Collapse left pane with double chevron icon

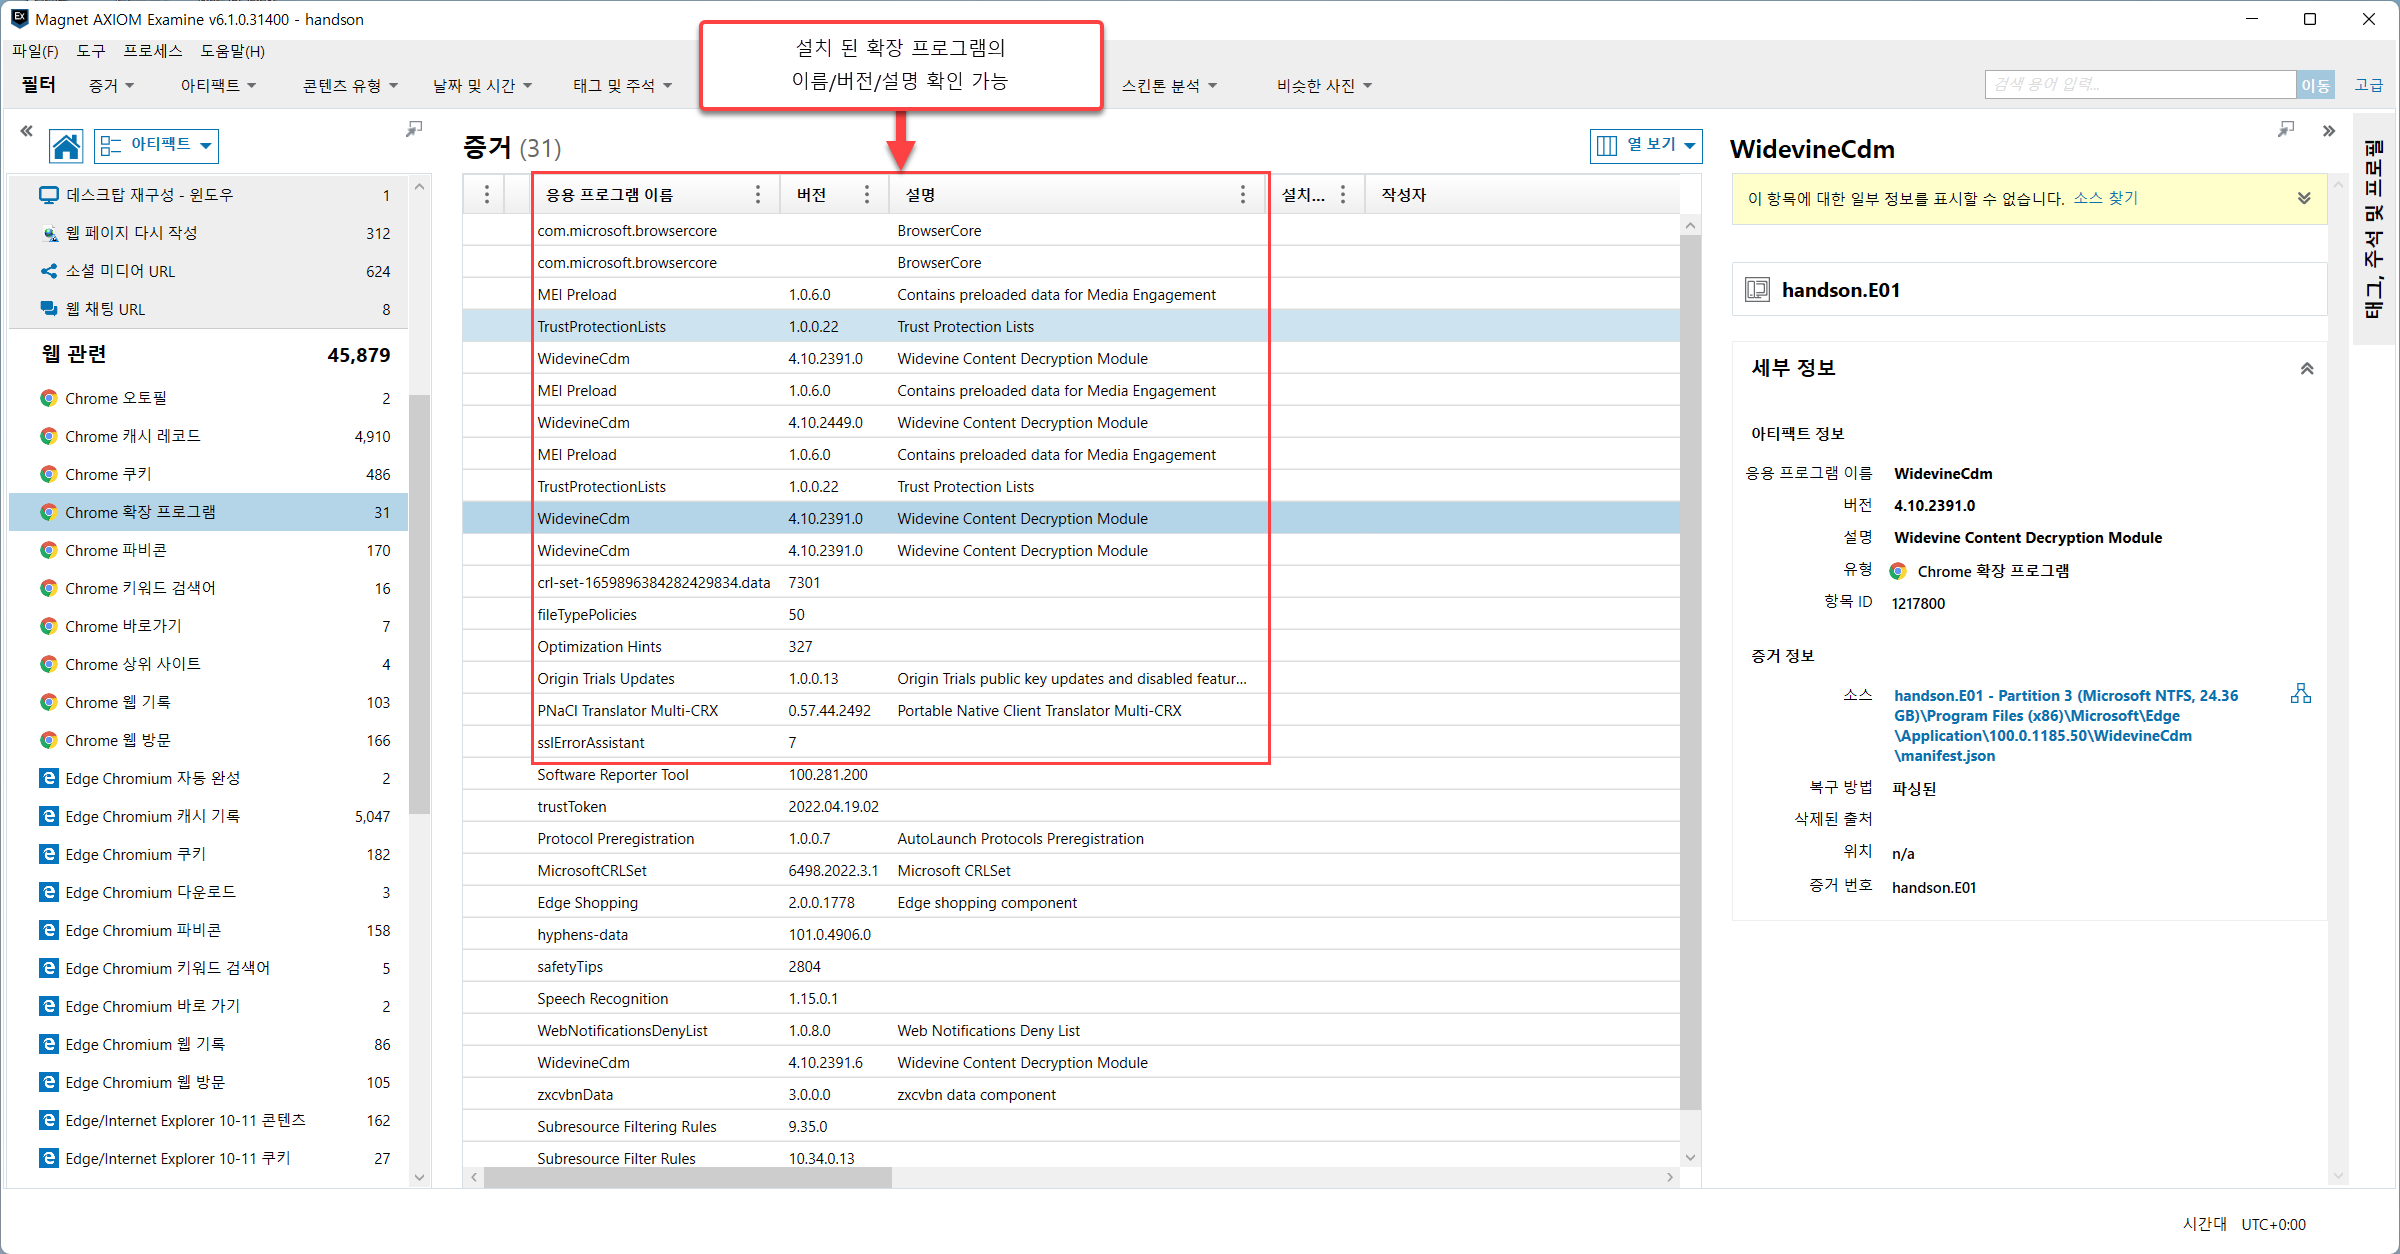26,131
